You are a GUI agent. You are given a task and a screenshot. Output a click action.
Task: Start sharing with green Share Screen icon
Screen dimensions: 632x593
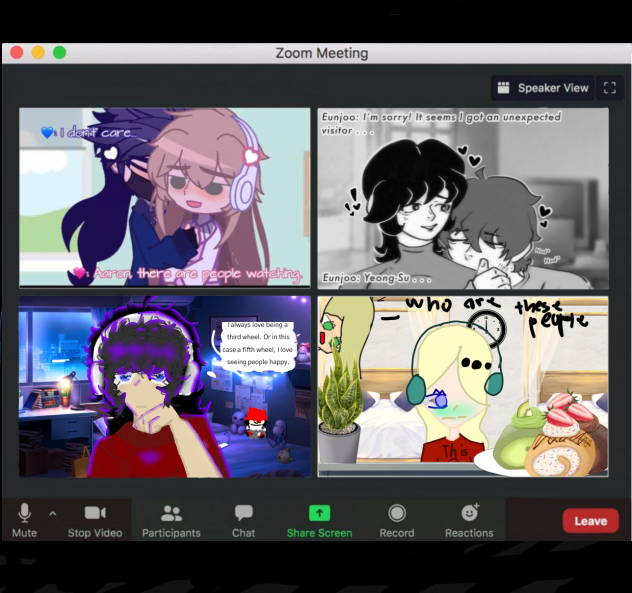pyautogui.click(x=319, y=513)
